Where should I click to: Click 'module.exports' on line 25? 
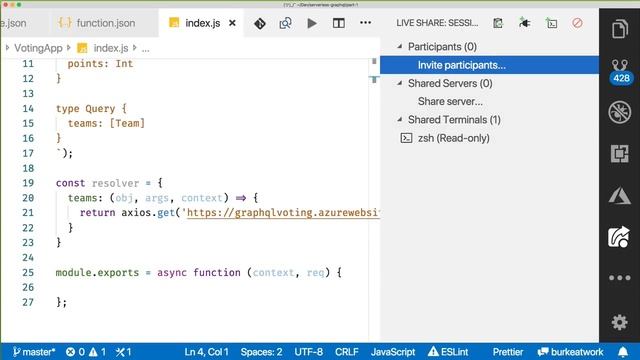pos(97,272)
